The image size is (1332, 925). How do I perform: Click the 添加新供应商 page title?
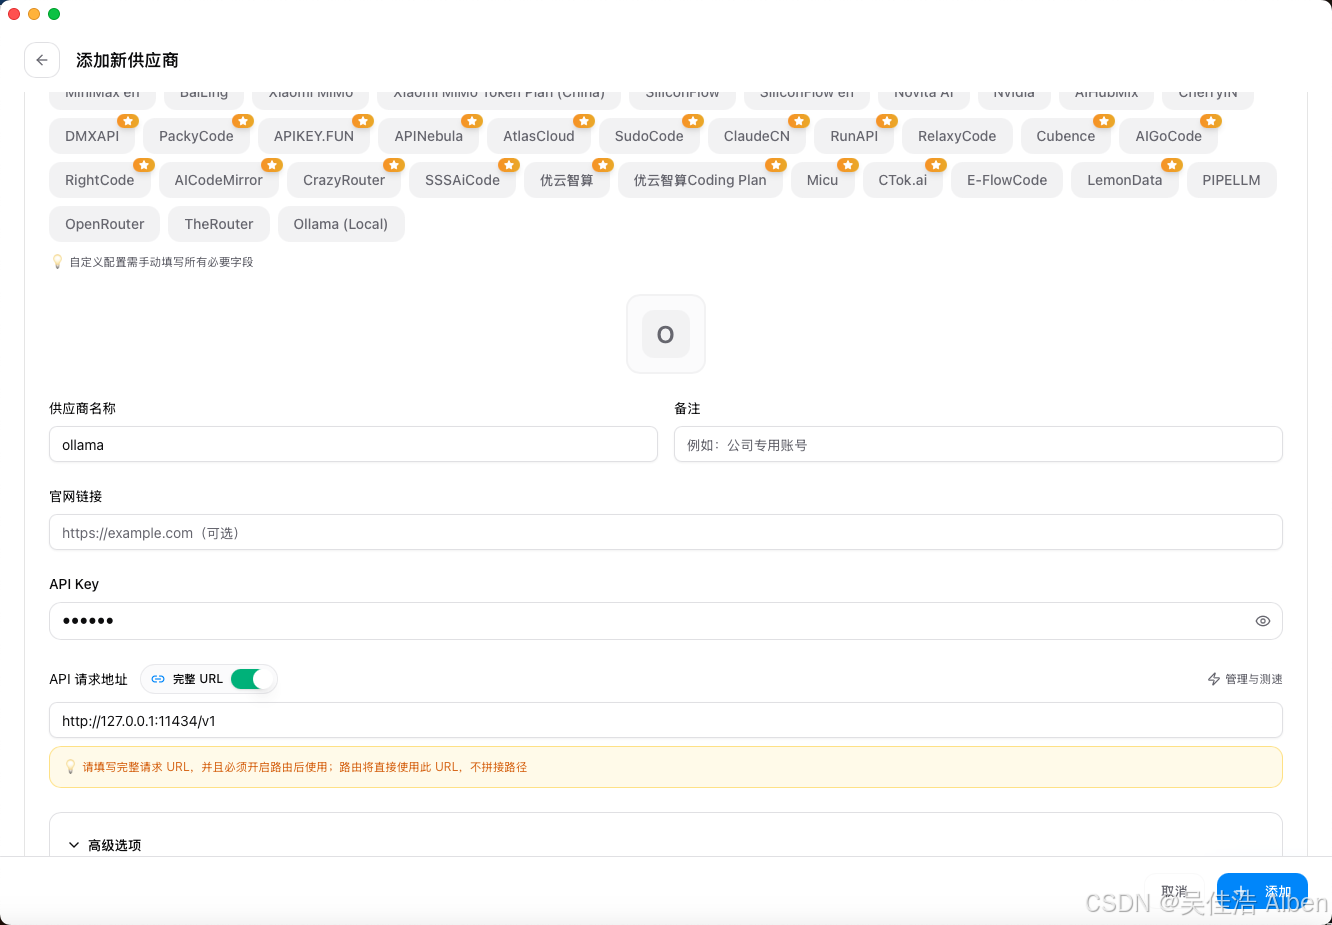[127, 60]
